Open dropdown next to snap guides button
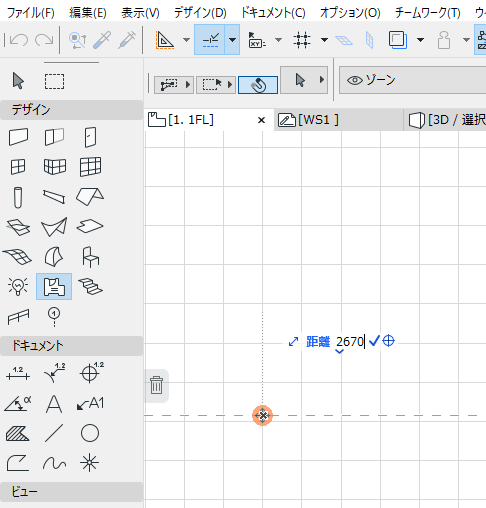 coord(232,39)
